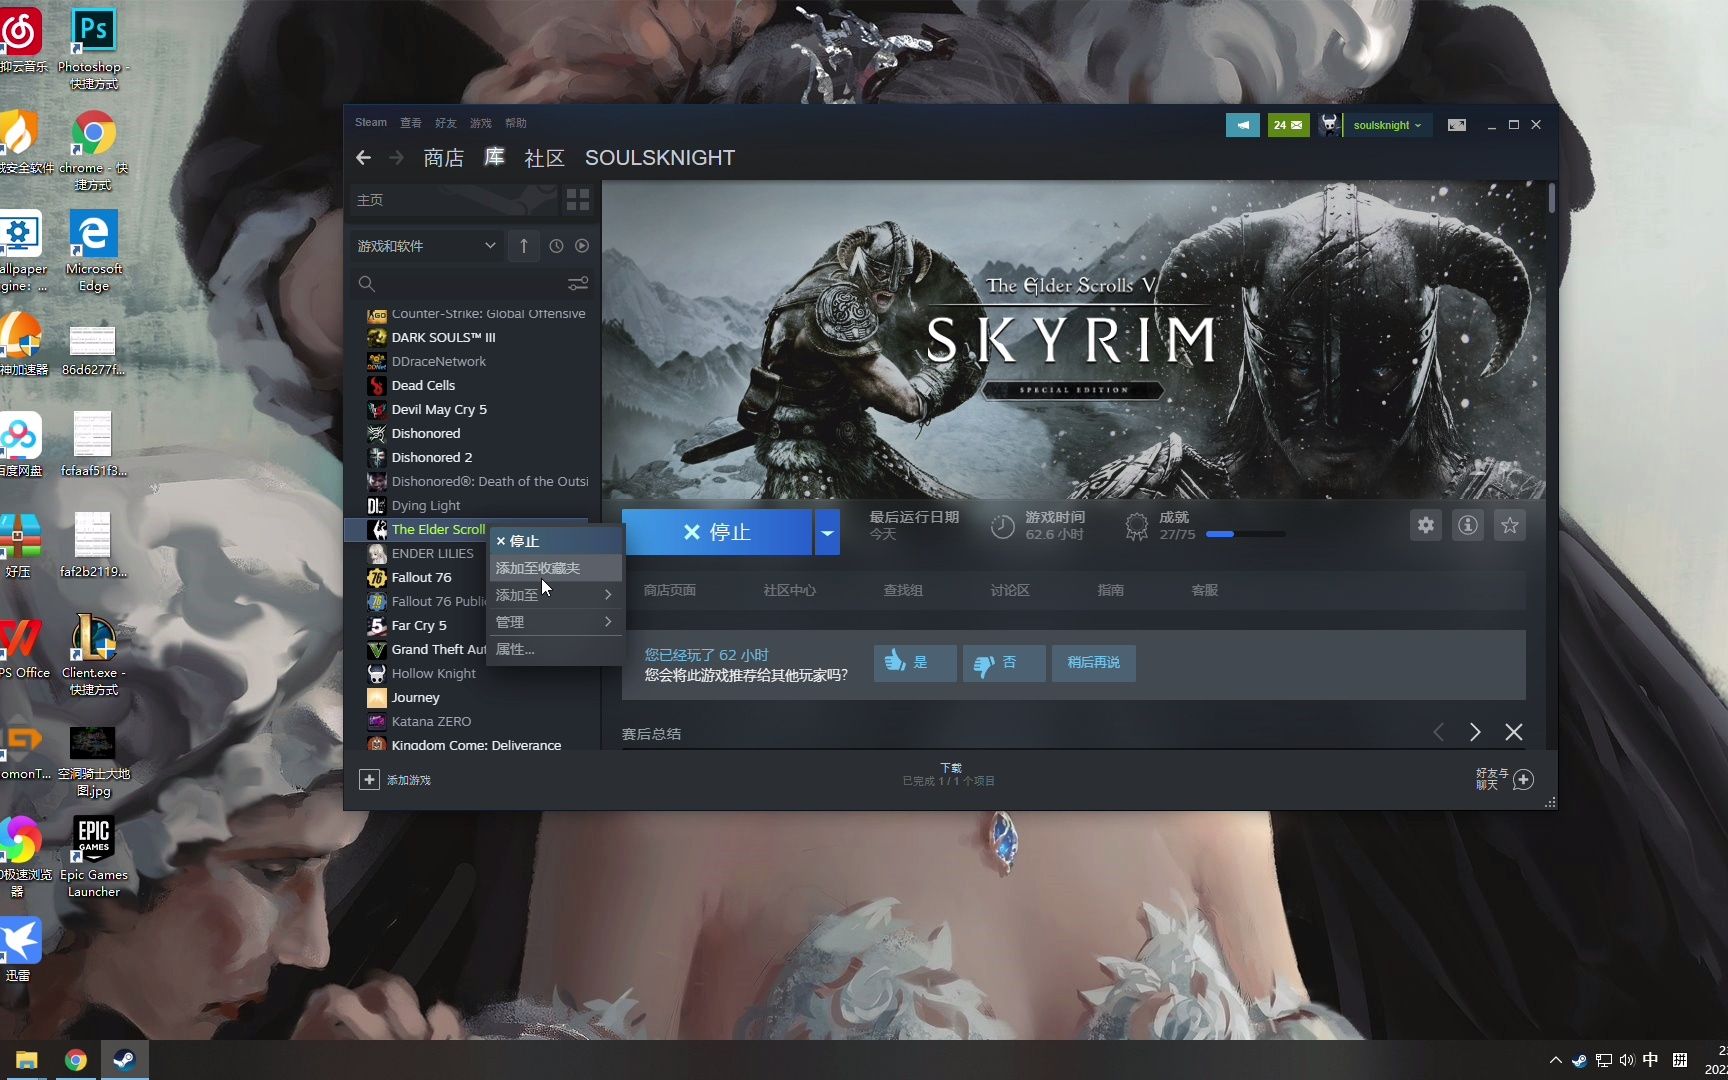The height and width of the screenshot is (1080, 1728).
Task: Click the play time clock icon
Action: click(1002, 527)
